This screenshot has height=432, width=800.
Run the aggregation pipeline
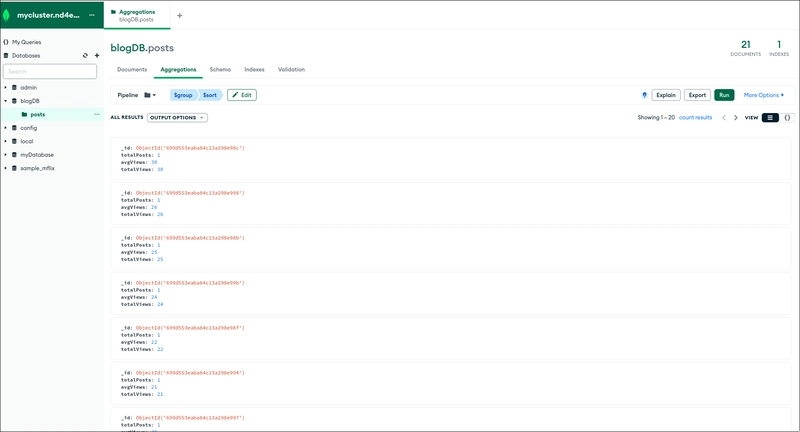(724, 95)
